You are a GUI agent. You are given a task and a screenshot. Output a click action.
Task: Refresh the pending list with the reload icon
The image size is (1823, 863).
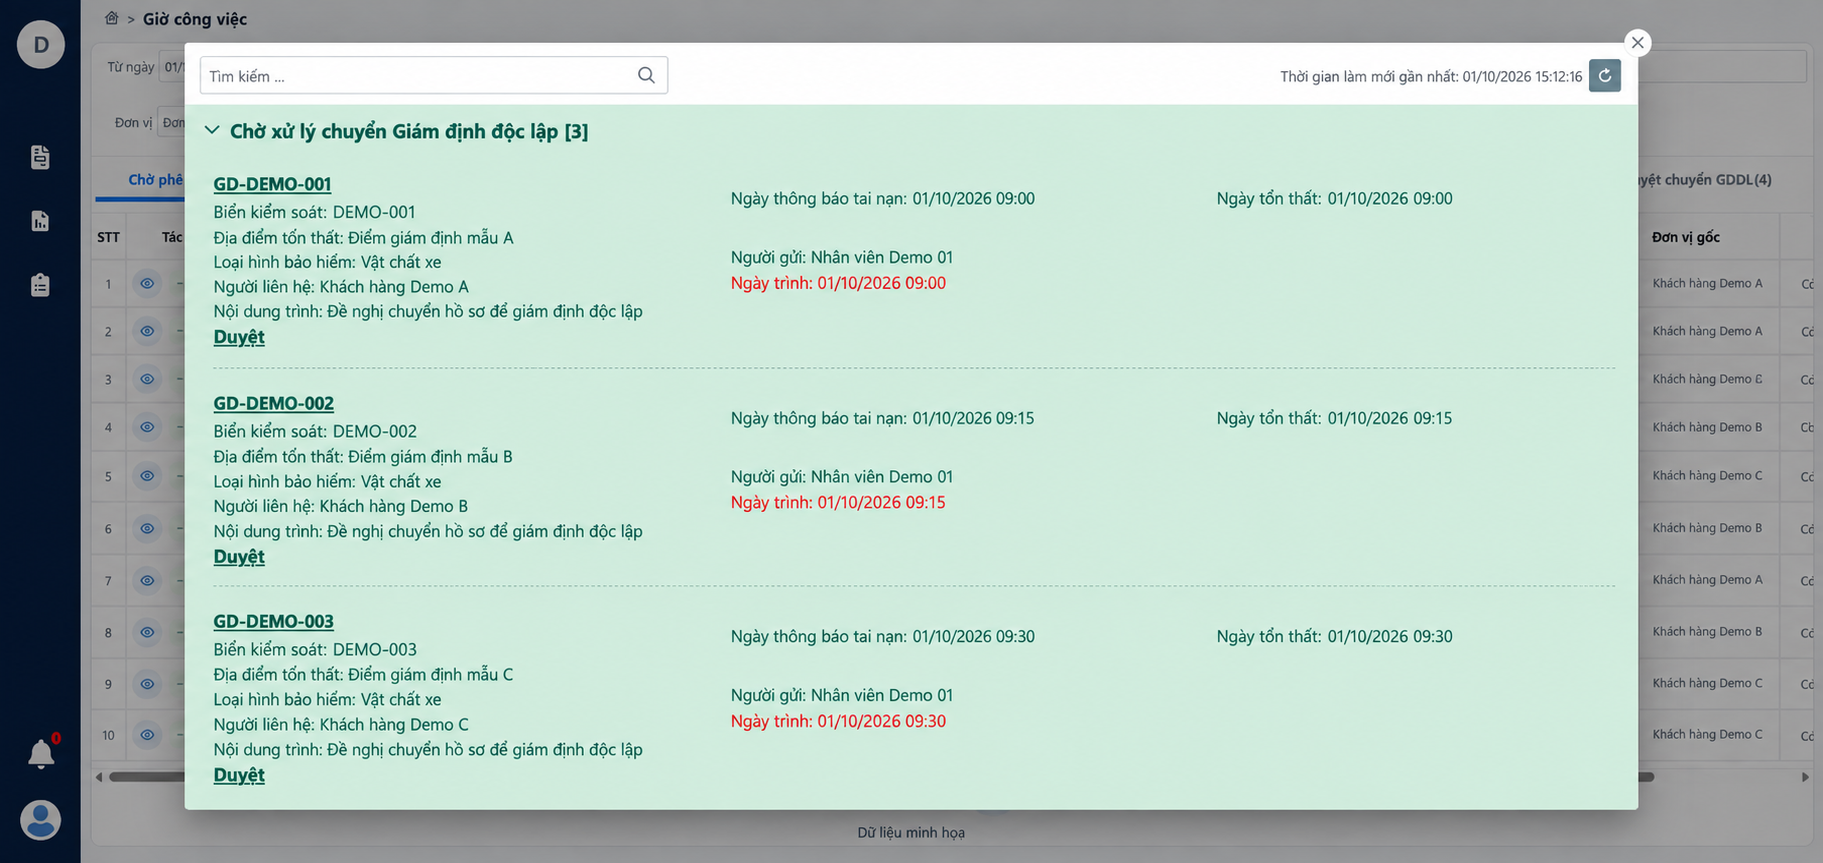1604,76
